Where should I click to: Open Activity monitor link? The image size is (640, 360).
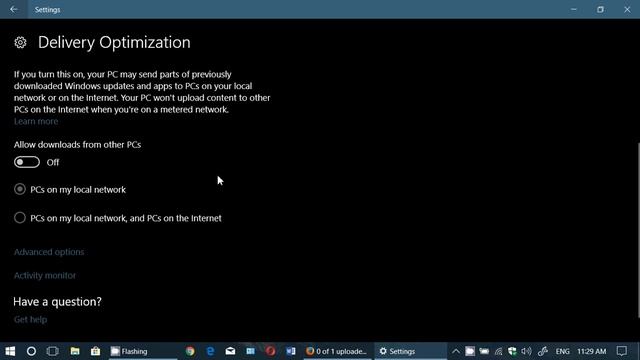pyautogui.click(x=45, y=276)
